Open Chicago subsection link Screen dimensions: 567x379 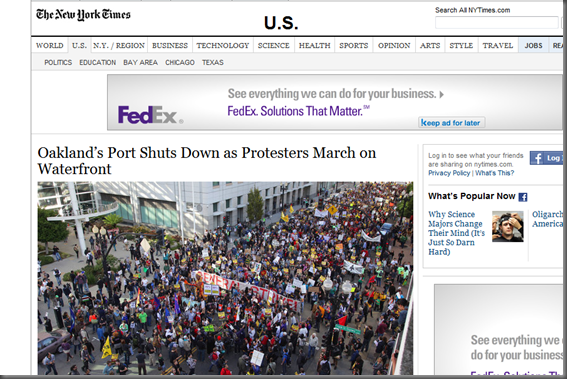180,63
